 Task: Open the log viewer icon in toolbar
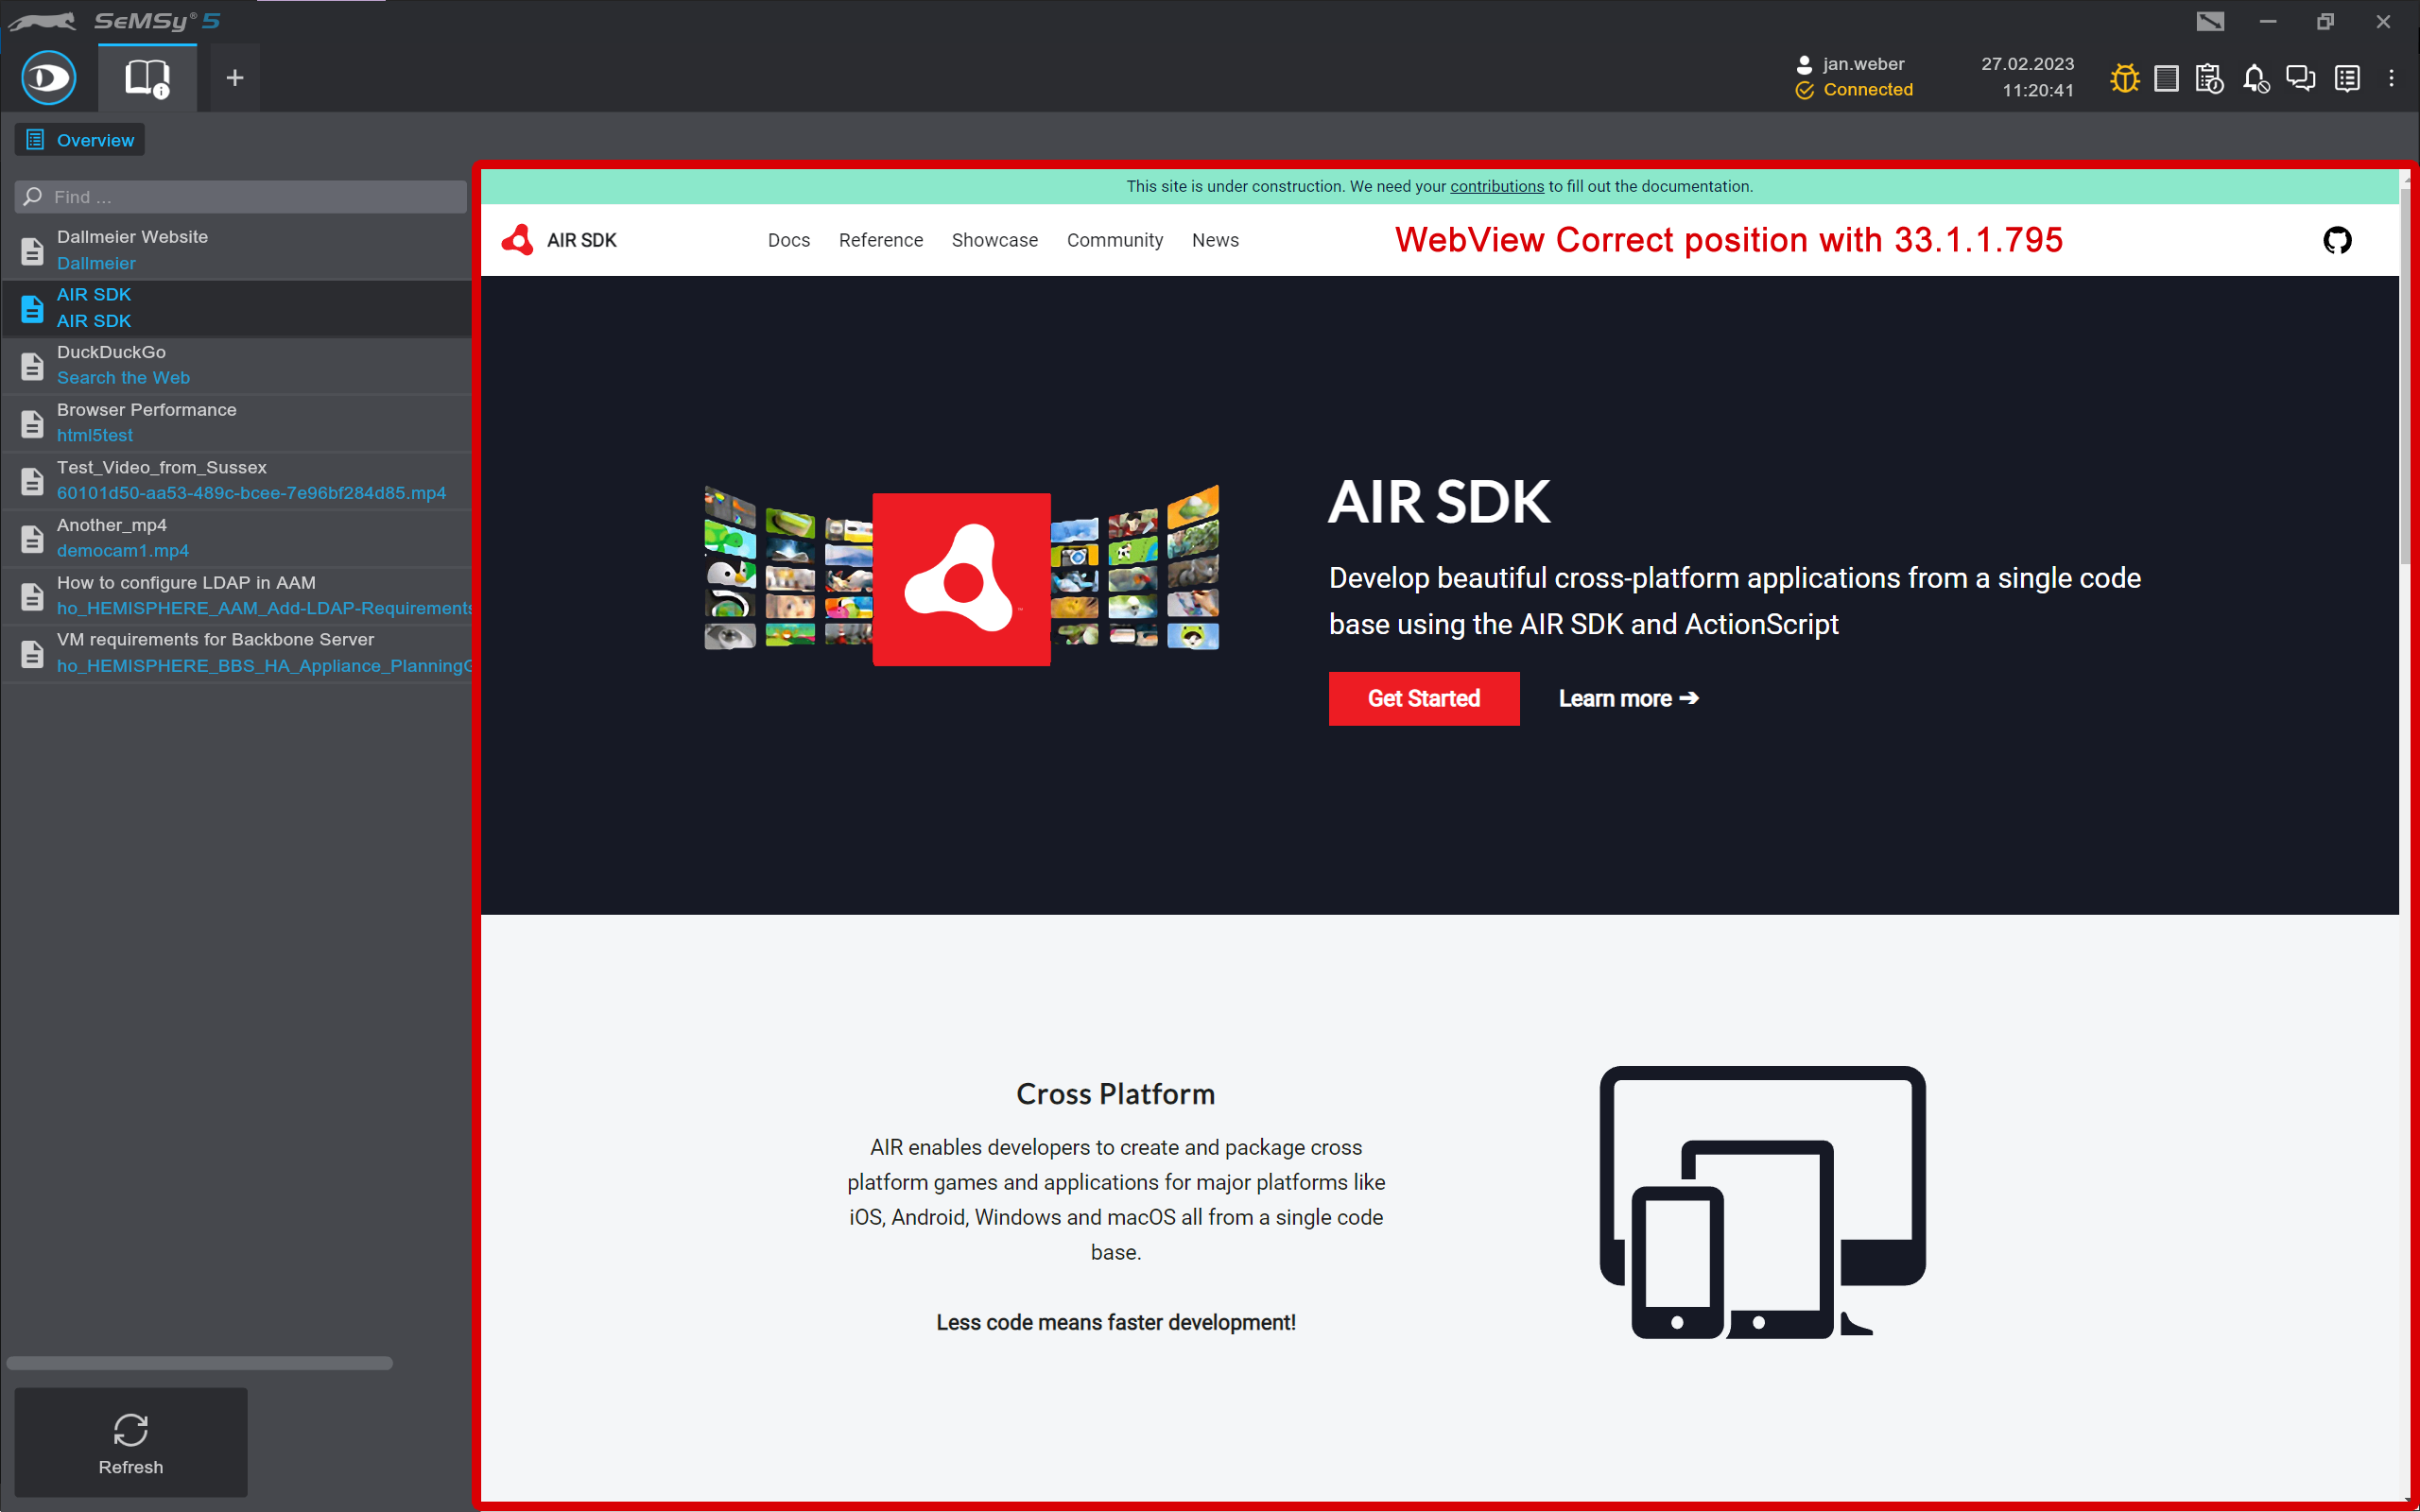[2166, 78]
